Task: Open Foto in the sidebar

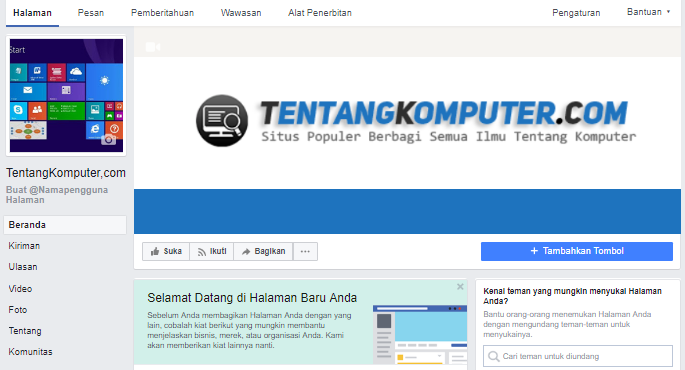Action: tap(17, 310)
